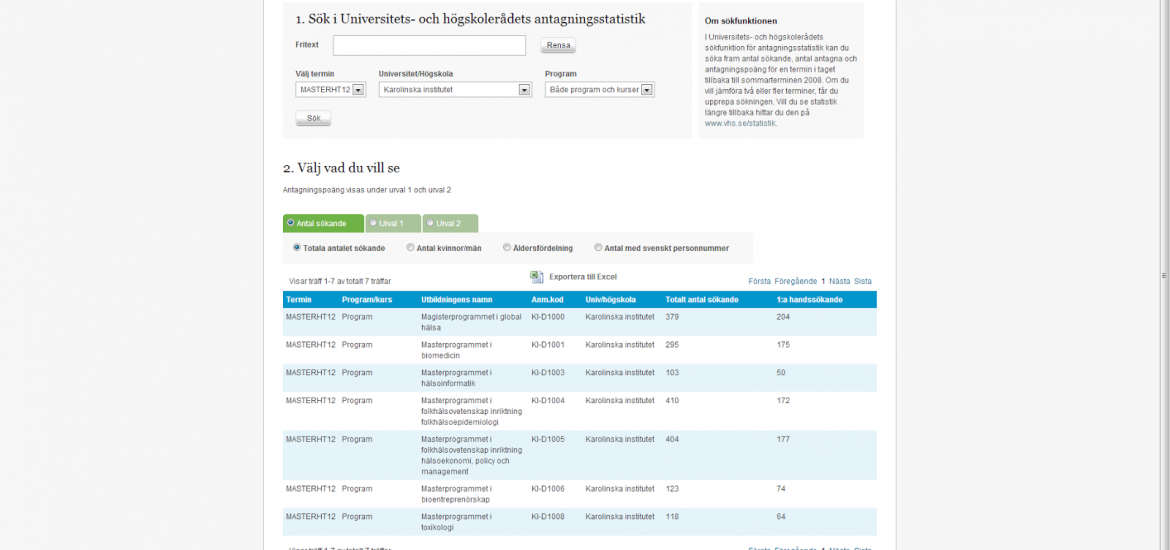This screenshot has height=550, width=1170.
Task: Open the www.vhs.se/statistik link
Action: pyautogui.click(x=740, y=124)
